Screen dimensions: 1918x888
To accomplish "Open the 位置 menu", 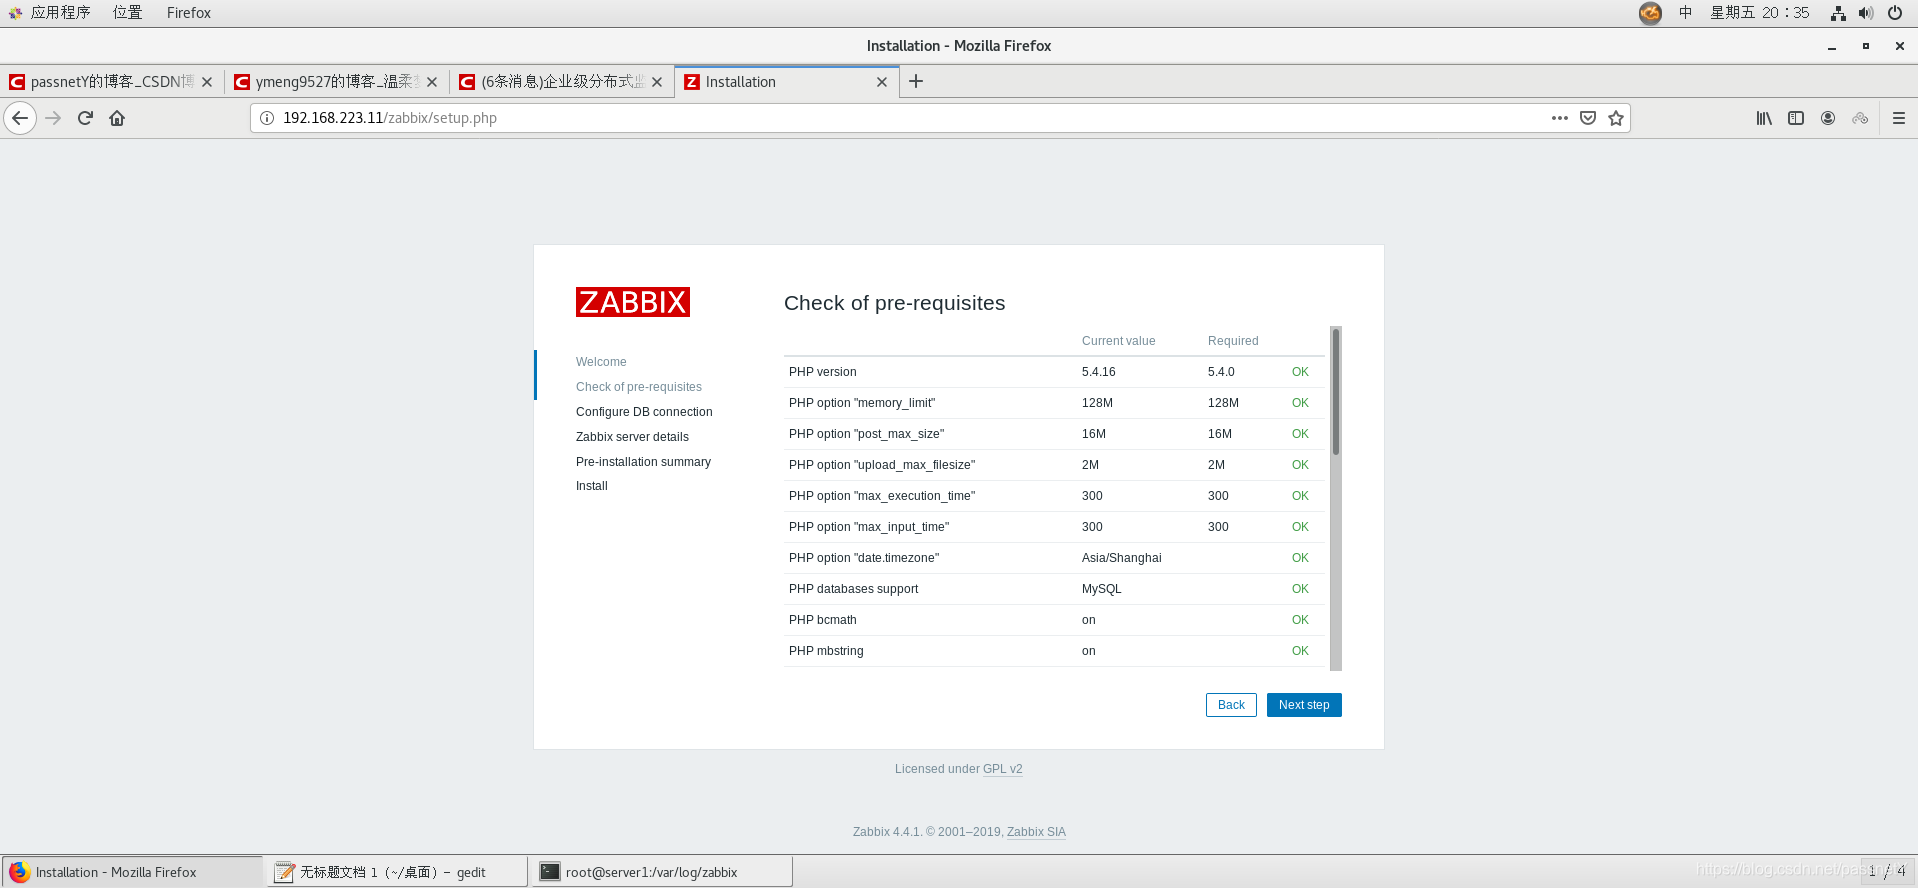I will [127, 13].
